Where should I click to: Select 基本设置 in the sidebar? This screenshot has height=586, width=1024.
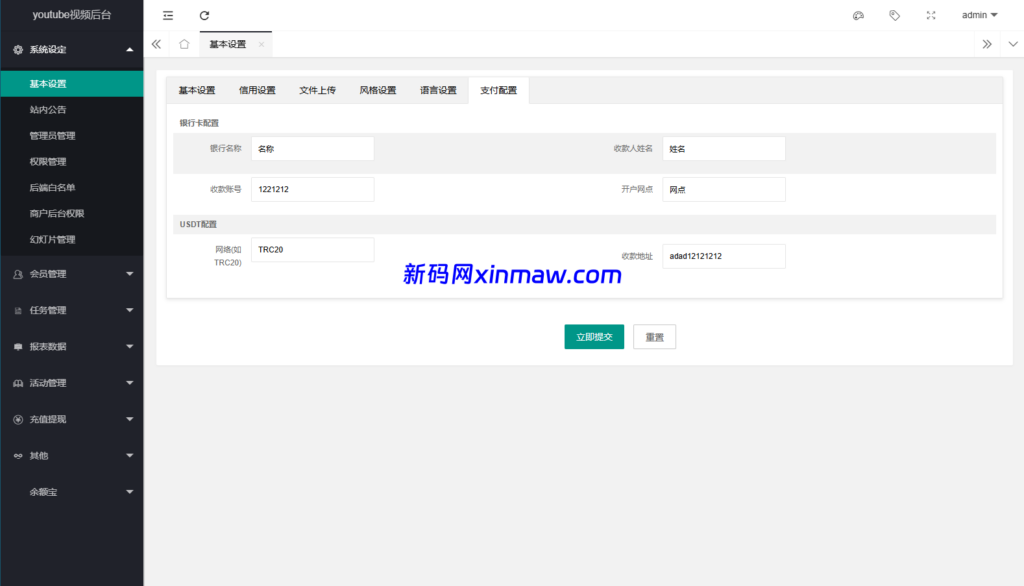point(72,84)
